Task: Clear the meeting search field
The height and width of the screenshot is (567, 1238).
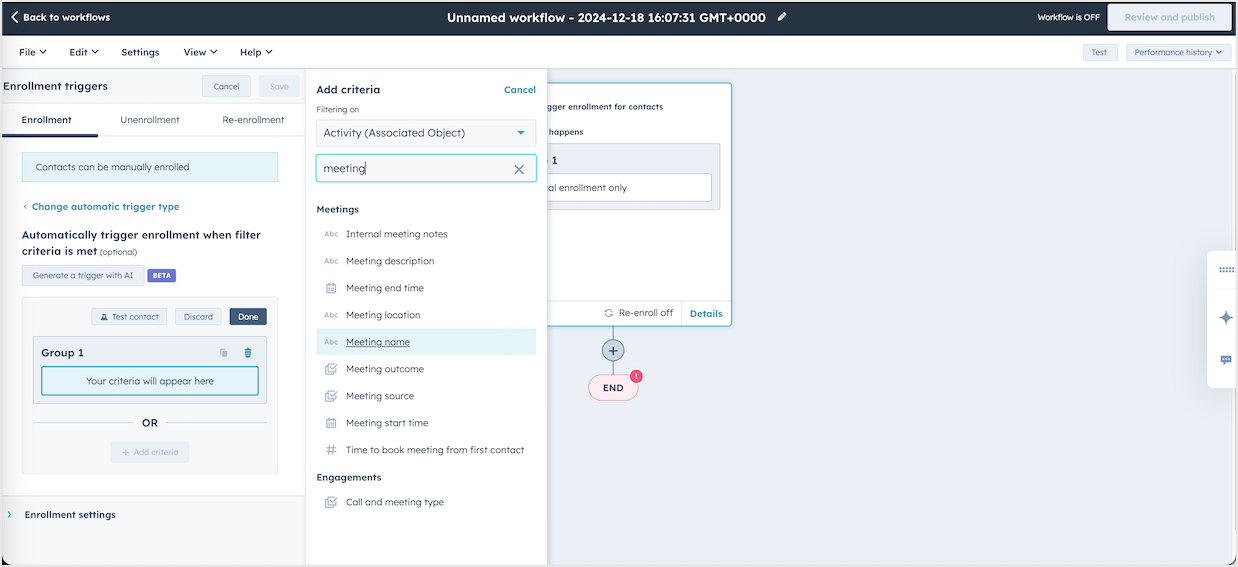Action: coord(518,169)
